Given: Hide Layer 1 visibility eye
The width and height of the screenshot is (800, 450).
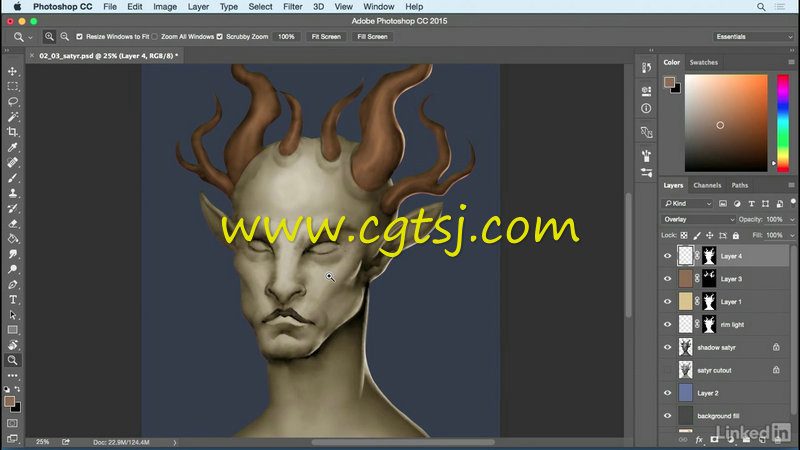Looking at the screenshot, I should click(667, 302).
